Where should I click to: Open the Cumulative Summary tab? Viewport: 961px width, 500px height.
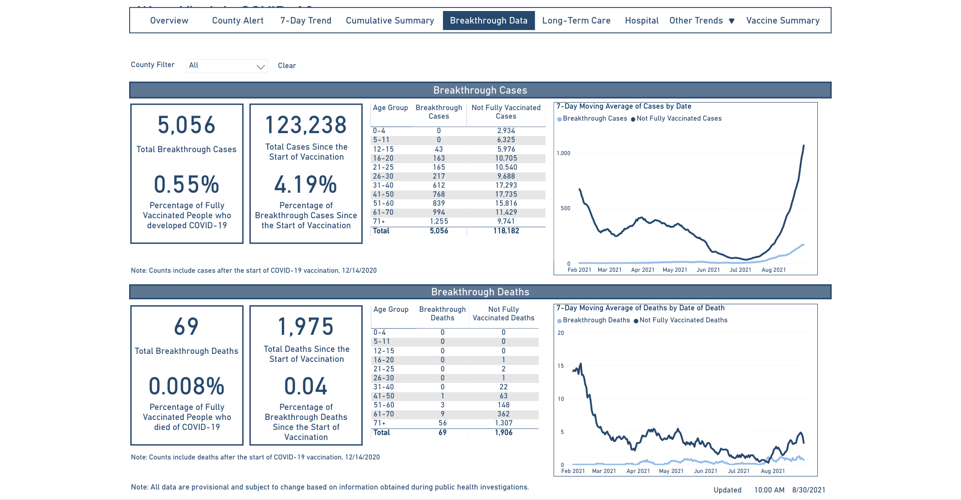click(390, 21)
